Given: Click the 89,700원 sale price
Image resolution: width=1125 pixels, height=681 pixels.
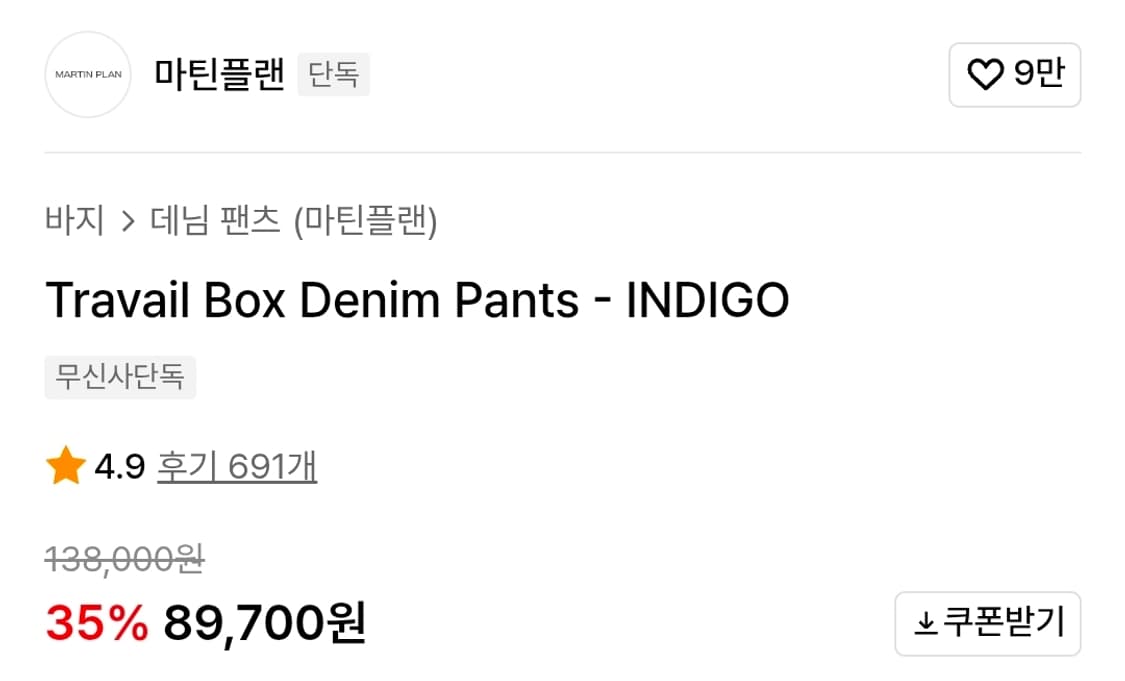Looking at the screenshot, I should click(265, 623).
